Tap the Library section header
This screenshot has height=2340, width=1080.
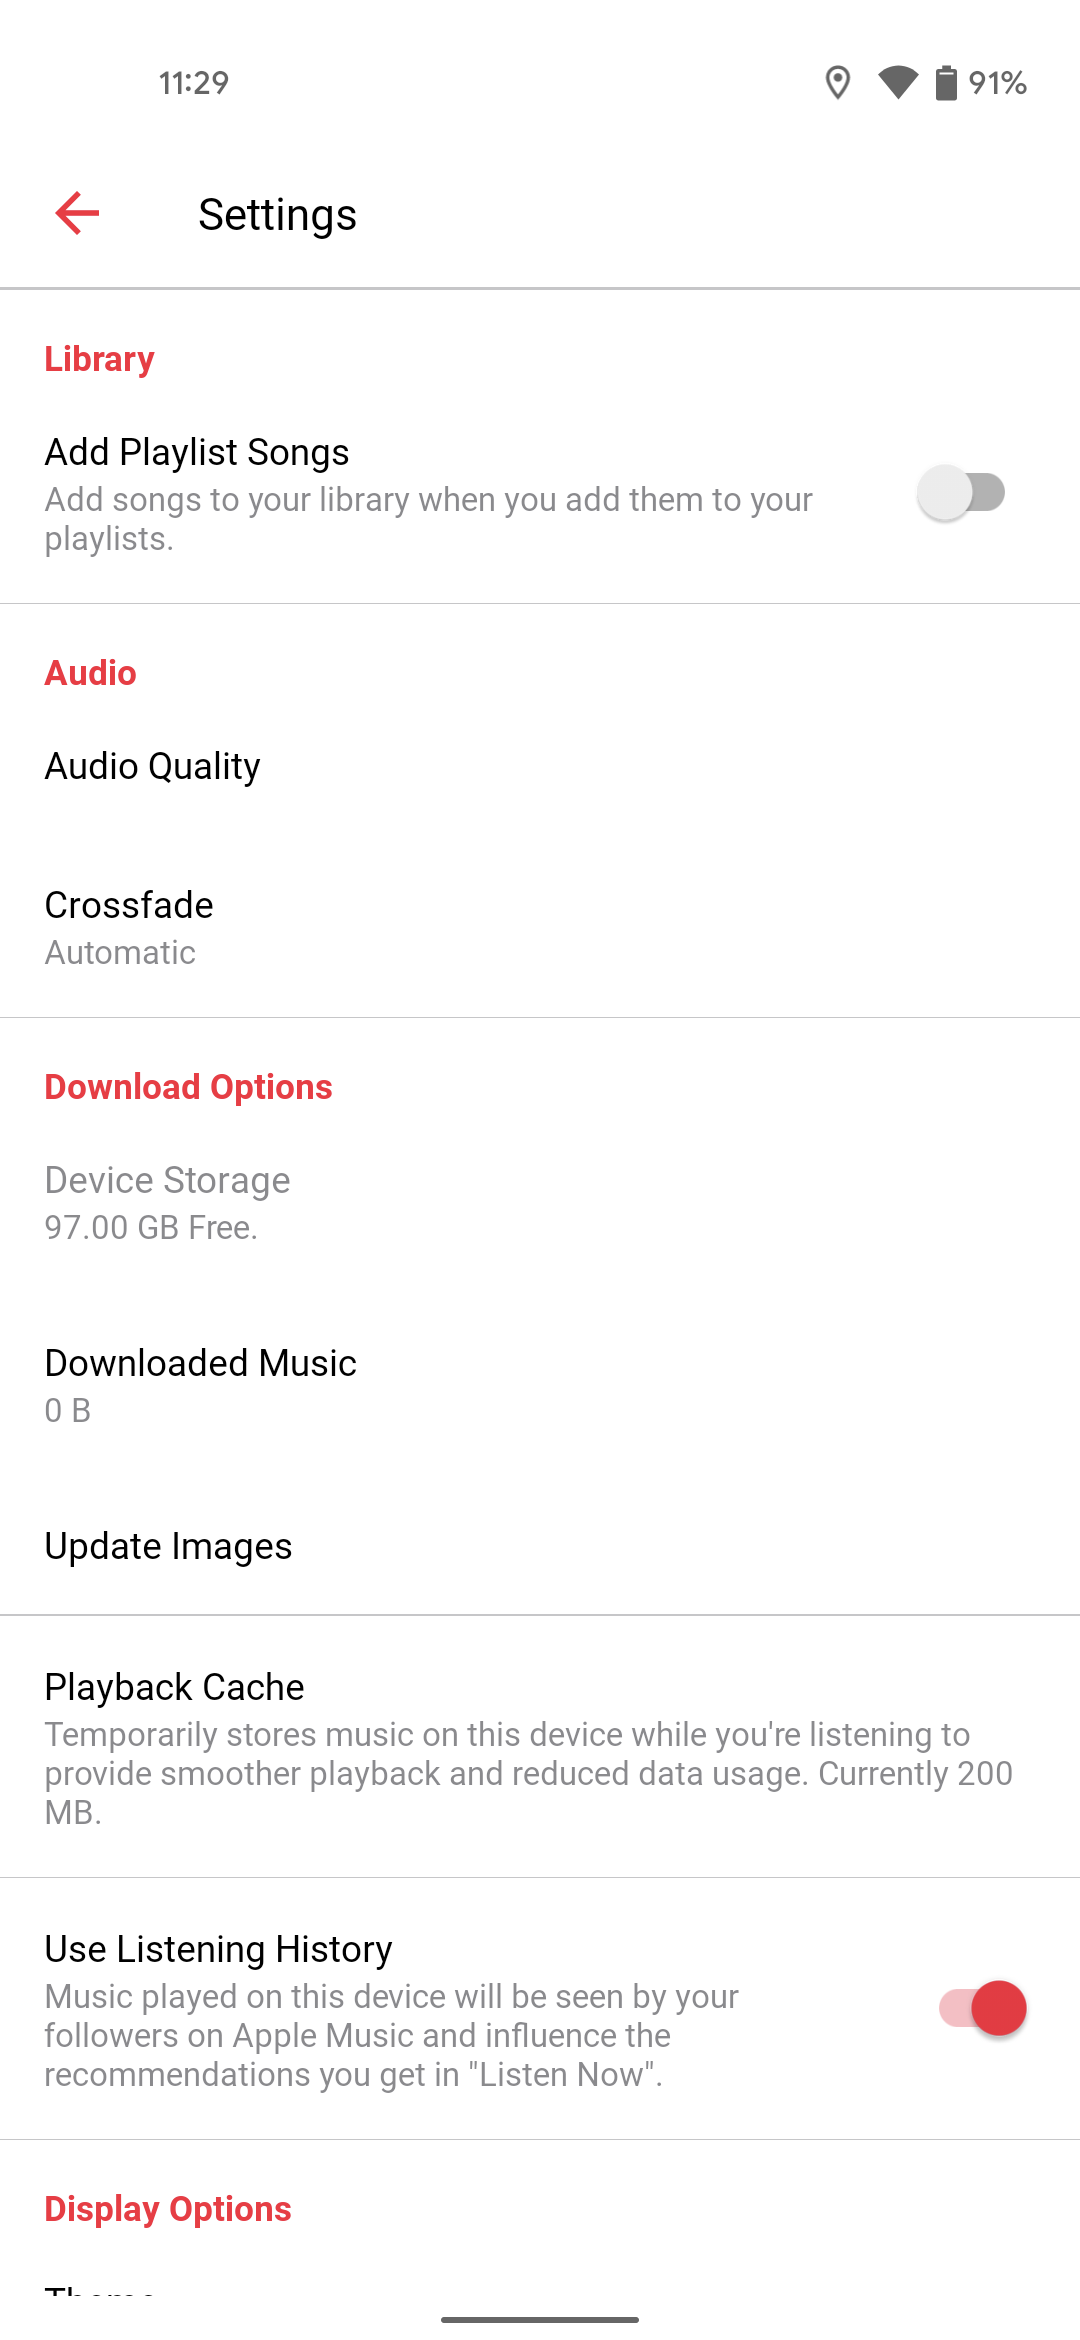coord(100,360)
